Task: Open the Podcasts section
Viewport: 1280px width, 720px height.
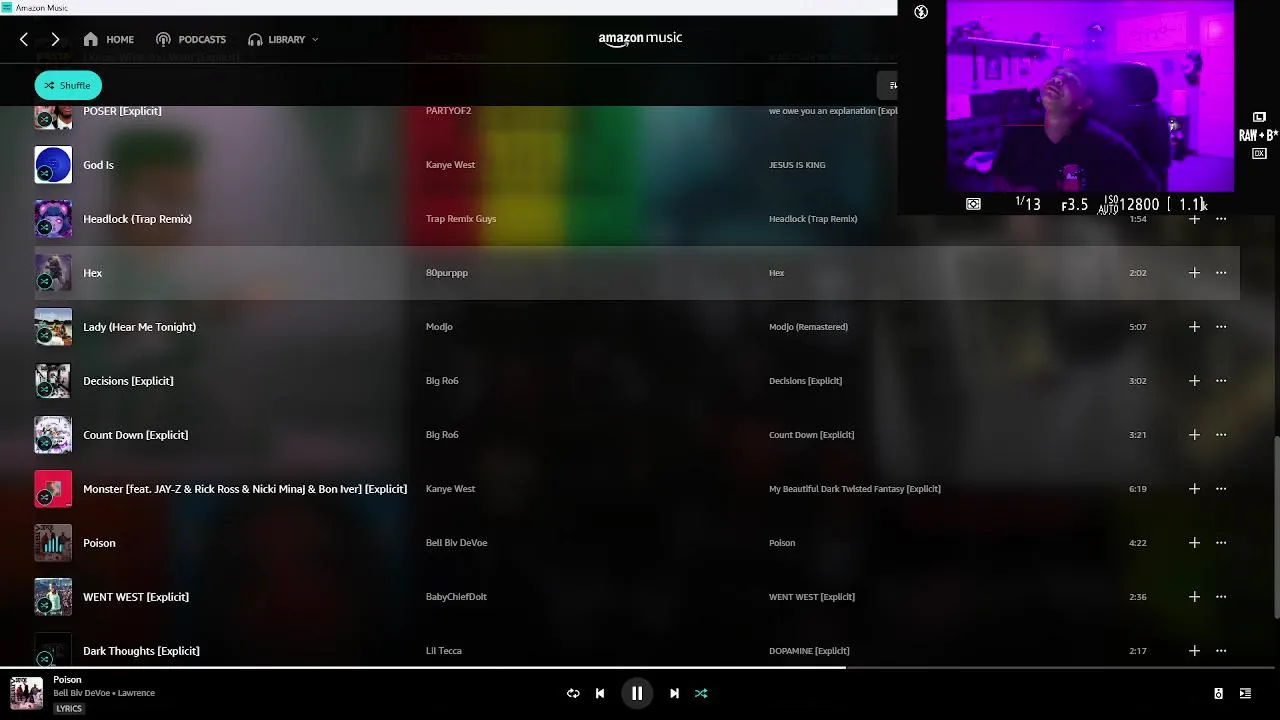Action: click(191, 39)
